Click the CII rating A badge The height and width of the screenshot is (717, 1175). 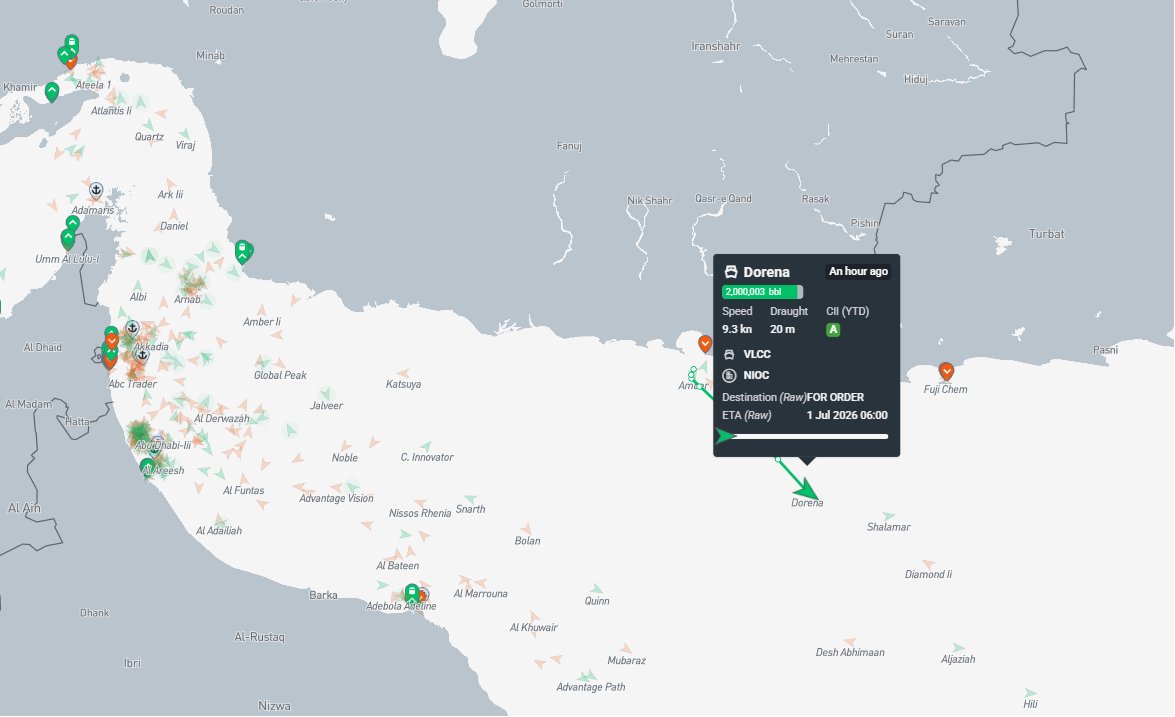[833, 330]
